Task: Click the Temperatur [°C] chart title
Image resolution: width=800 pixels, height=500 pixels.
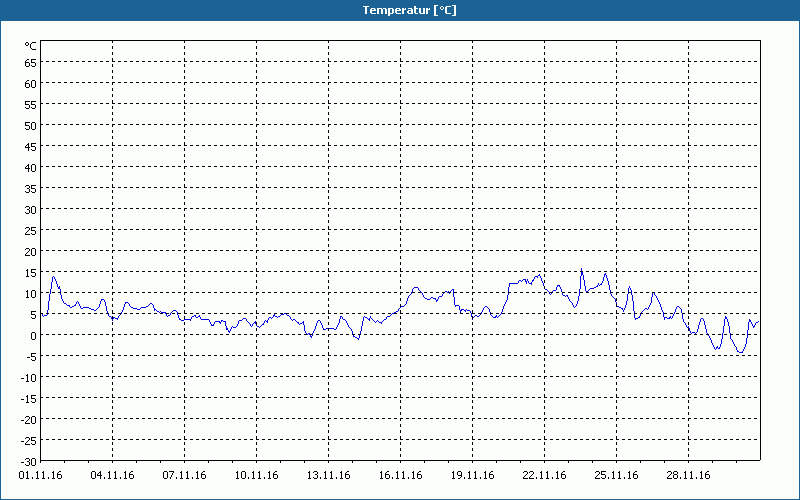Action: point(409,10)
